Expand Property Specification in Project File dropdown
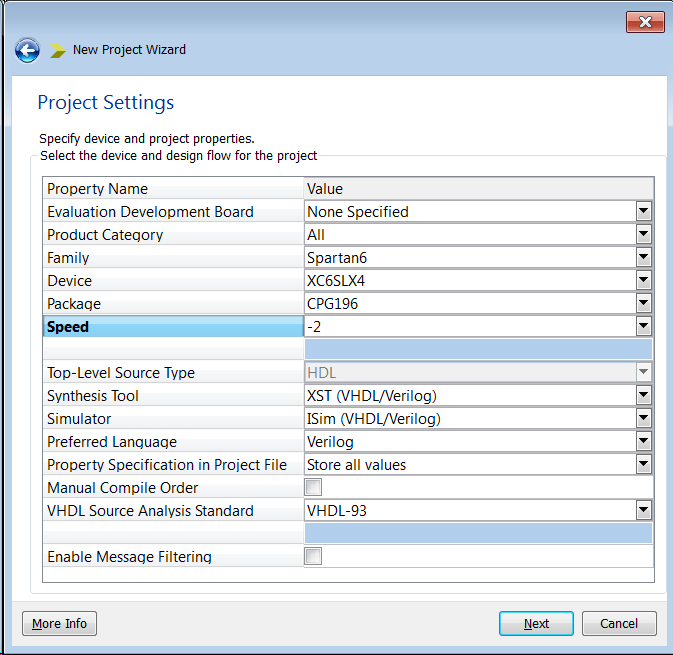Viewport: 673px width, 655px height. point(643,465)
